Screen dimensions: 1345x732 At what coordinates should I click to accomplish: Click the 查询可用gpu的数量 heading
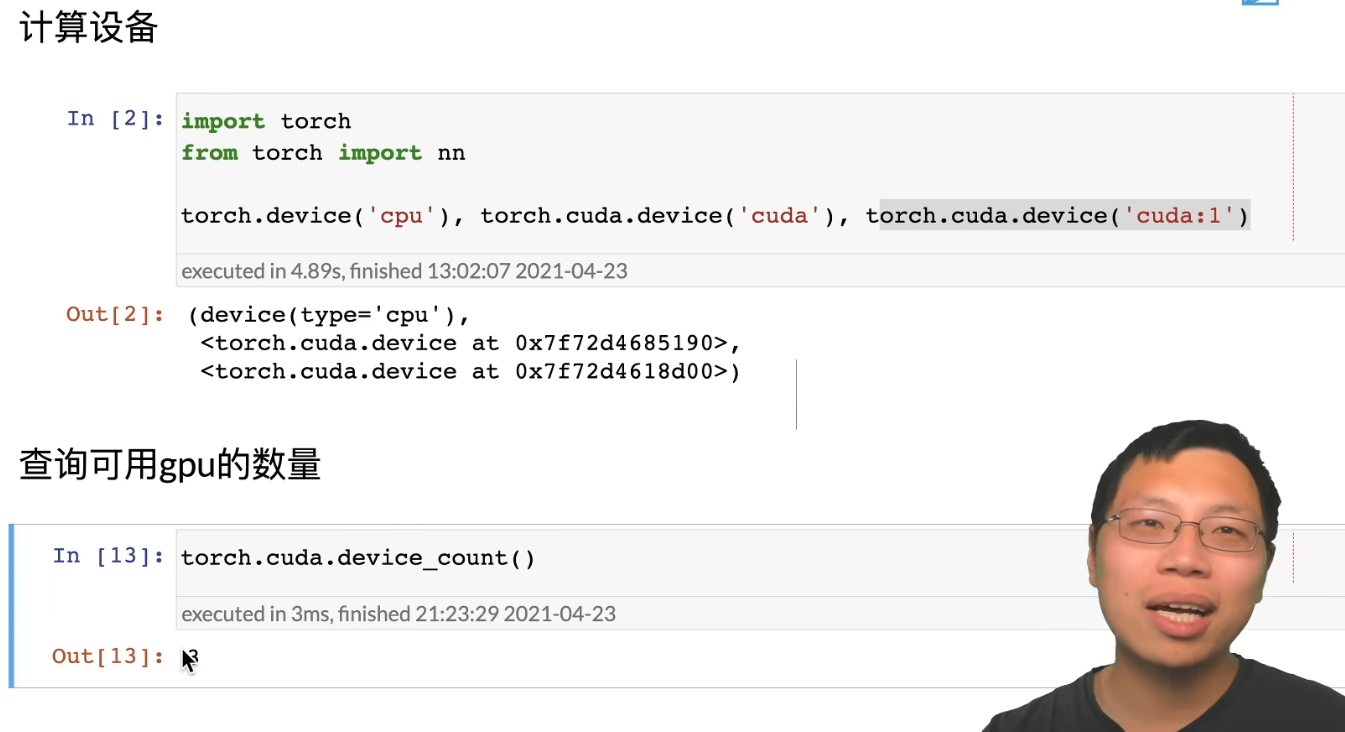click(x=170, y=465)
